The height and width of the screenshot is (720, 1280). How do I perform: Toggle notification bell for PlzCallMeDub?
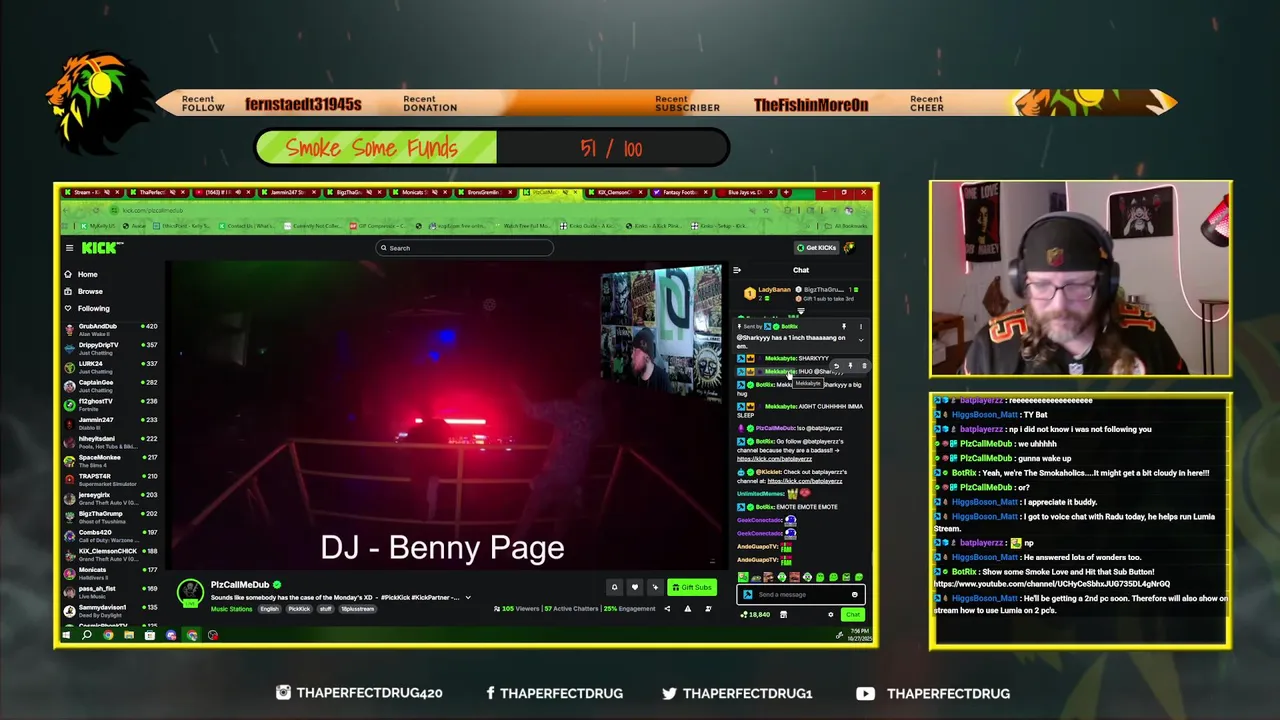[614, 587]
